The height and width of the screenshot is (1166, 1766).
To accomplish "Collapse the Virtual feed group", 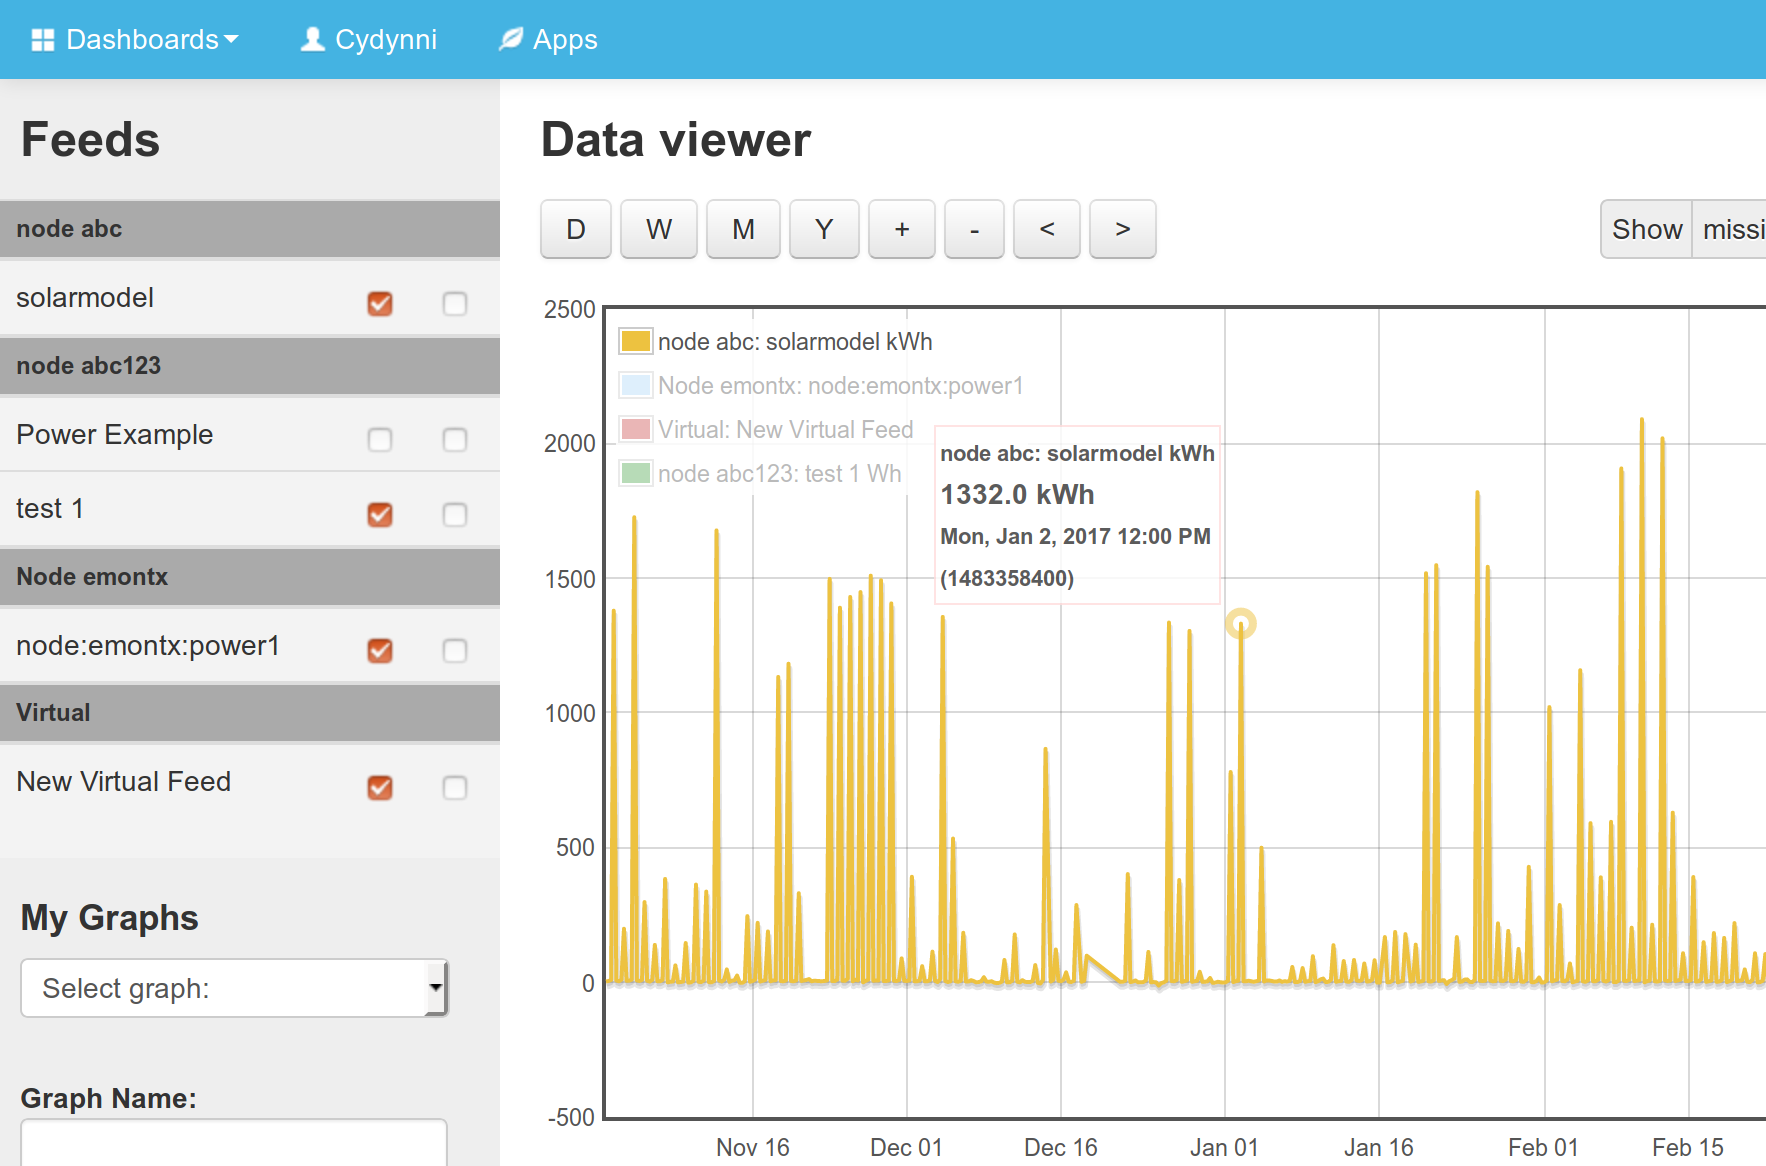I will click(x=250, y=713).
